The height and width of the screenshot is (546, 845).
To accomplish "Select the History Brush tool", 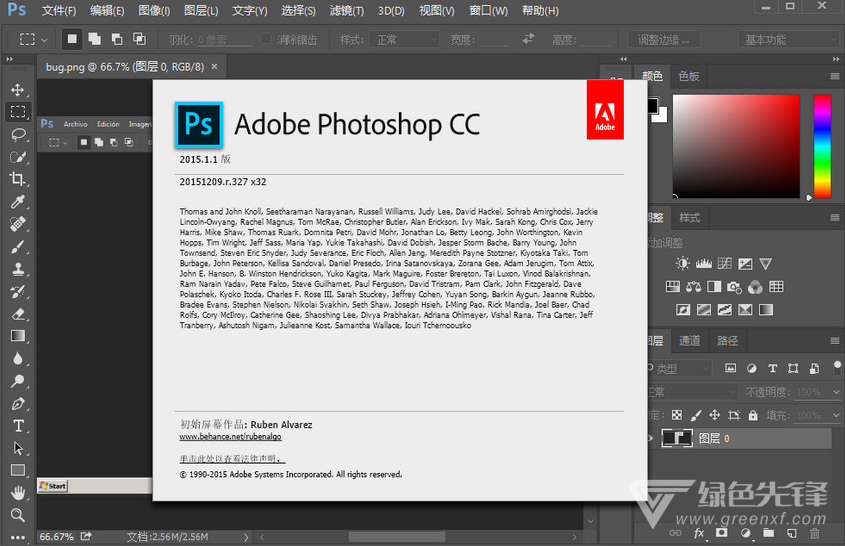I will click(x=18, y=292).
